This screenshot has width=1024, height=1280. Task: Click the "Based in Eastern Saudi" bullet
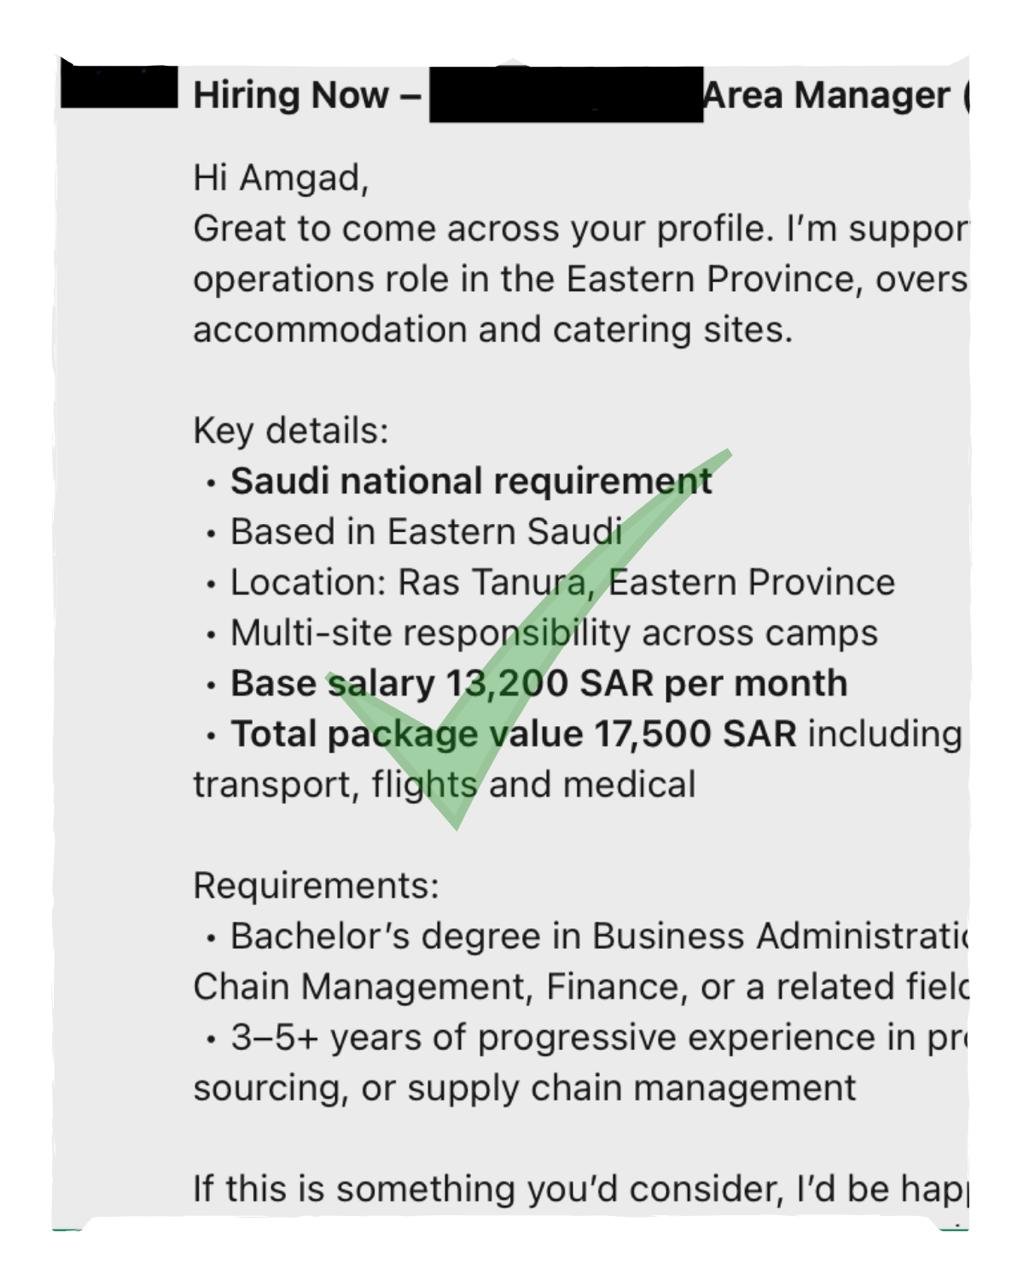[x=426, y=532]
